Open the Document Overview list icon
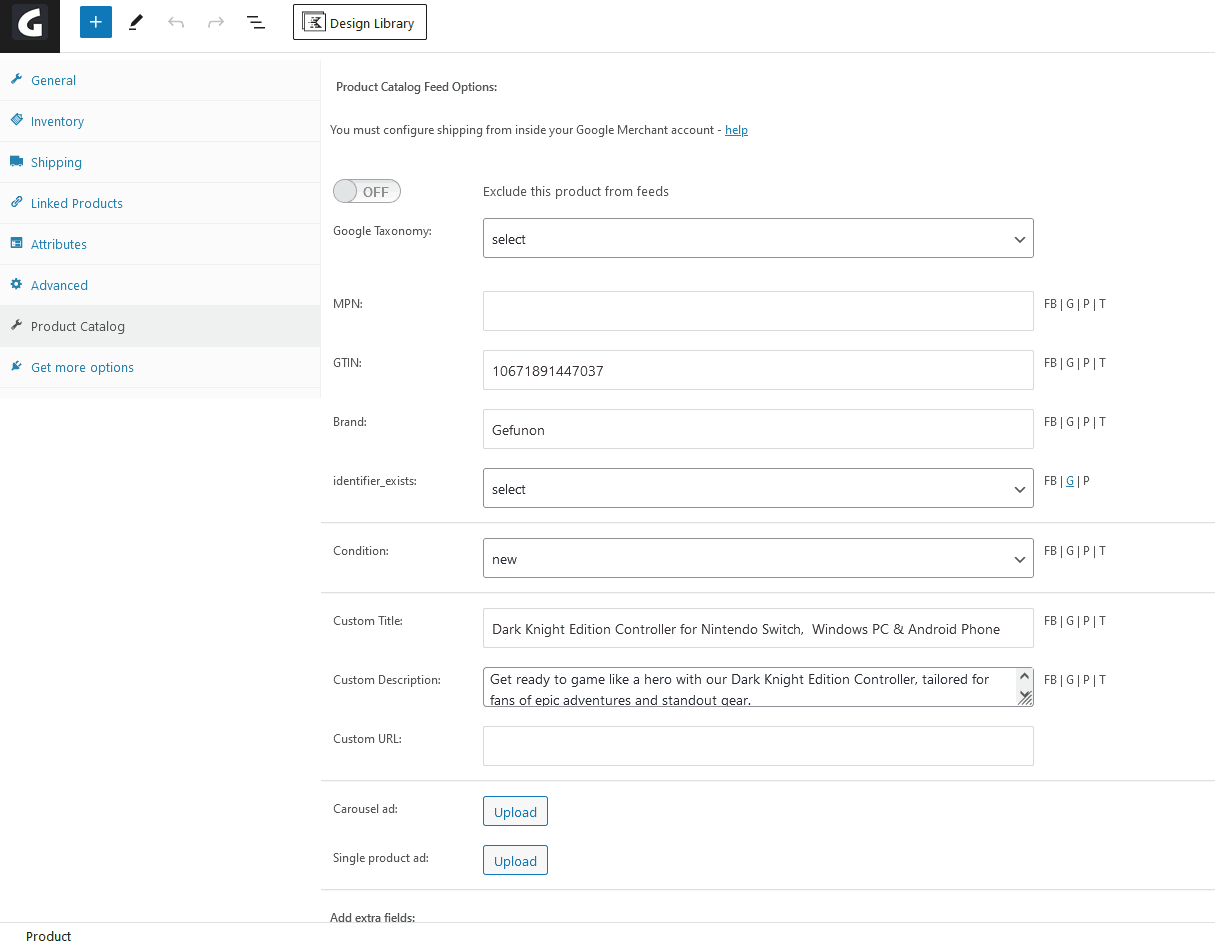Image resolution: width=1215 pixels, height=943 pixels. coord(256,22)
